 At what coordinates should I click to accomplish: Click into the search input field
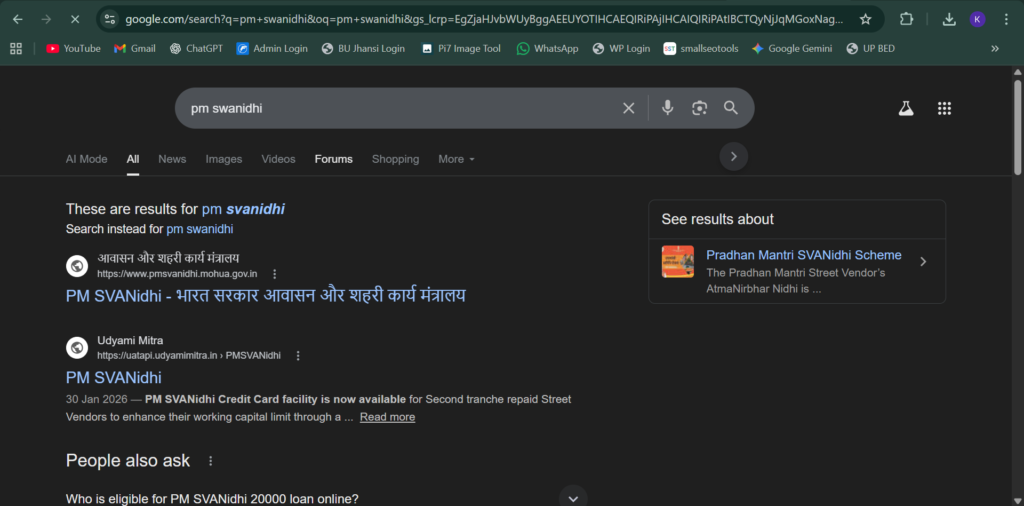400,108
